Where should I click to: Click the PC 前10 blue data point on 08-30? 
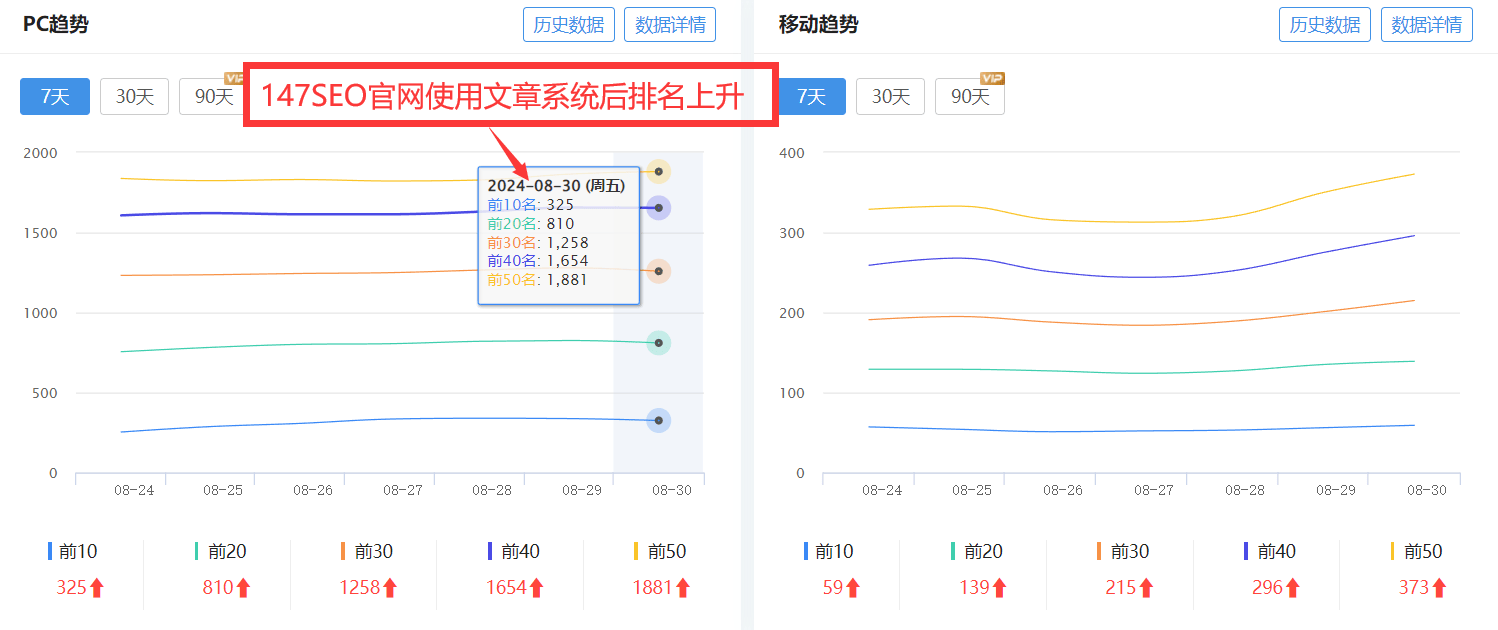[658, 420]
